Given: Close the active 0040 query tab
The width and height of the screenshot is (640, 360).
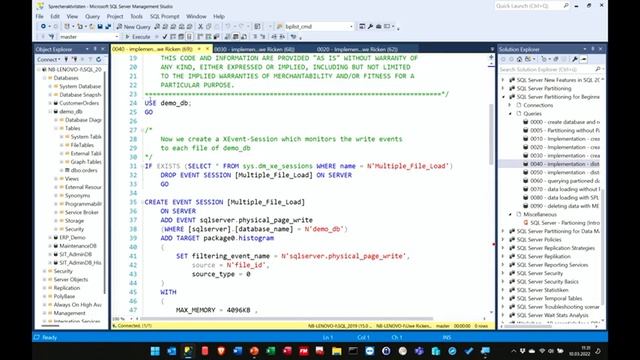Looking at the screenshot, I should click(207, 49).
